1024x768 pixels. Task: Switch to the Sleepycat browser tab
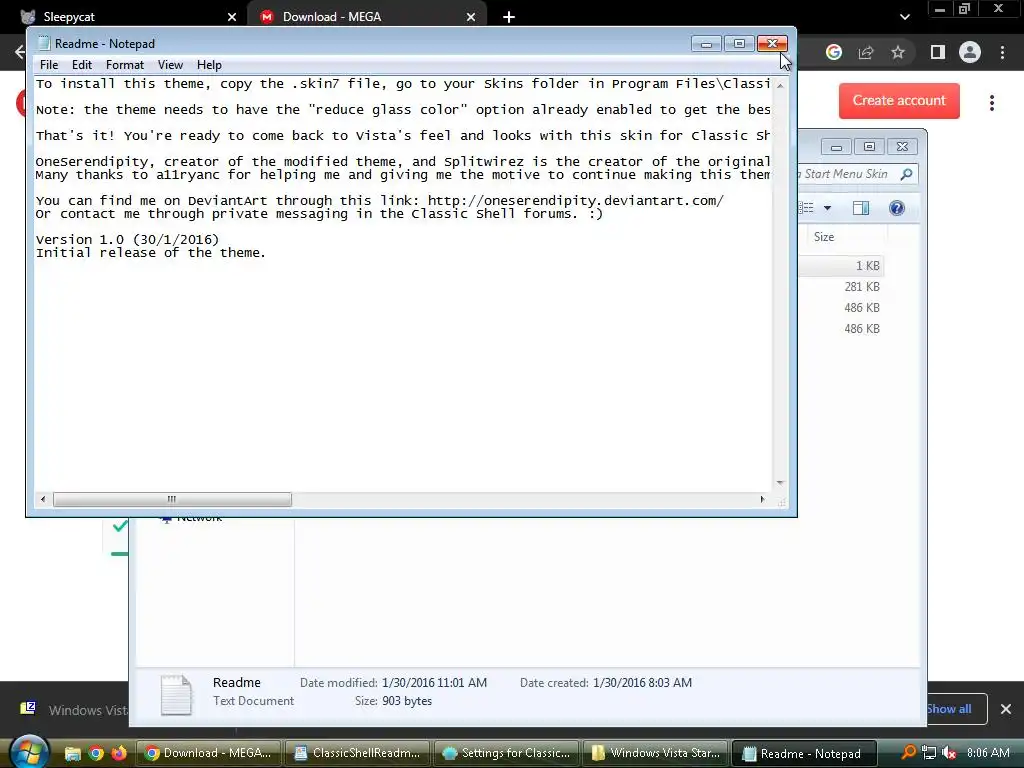(124, 16)
